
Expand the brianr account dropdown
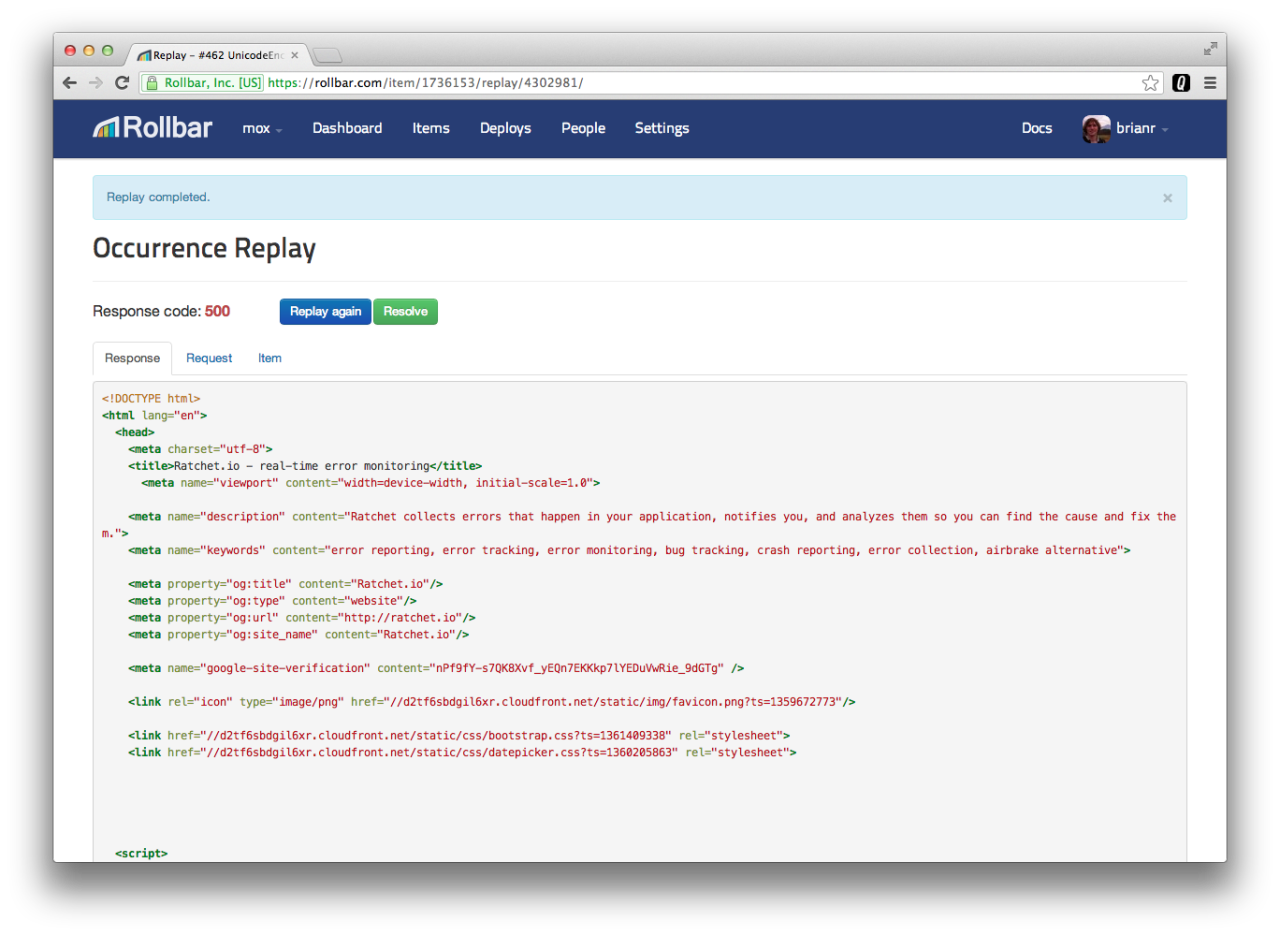point(1142,129)
